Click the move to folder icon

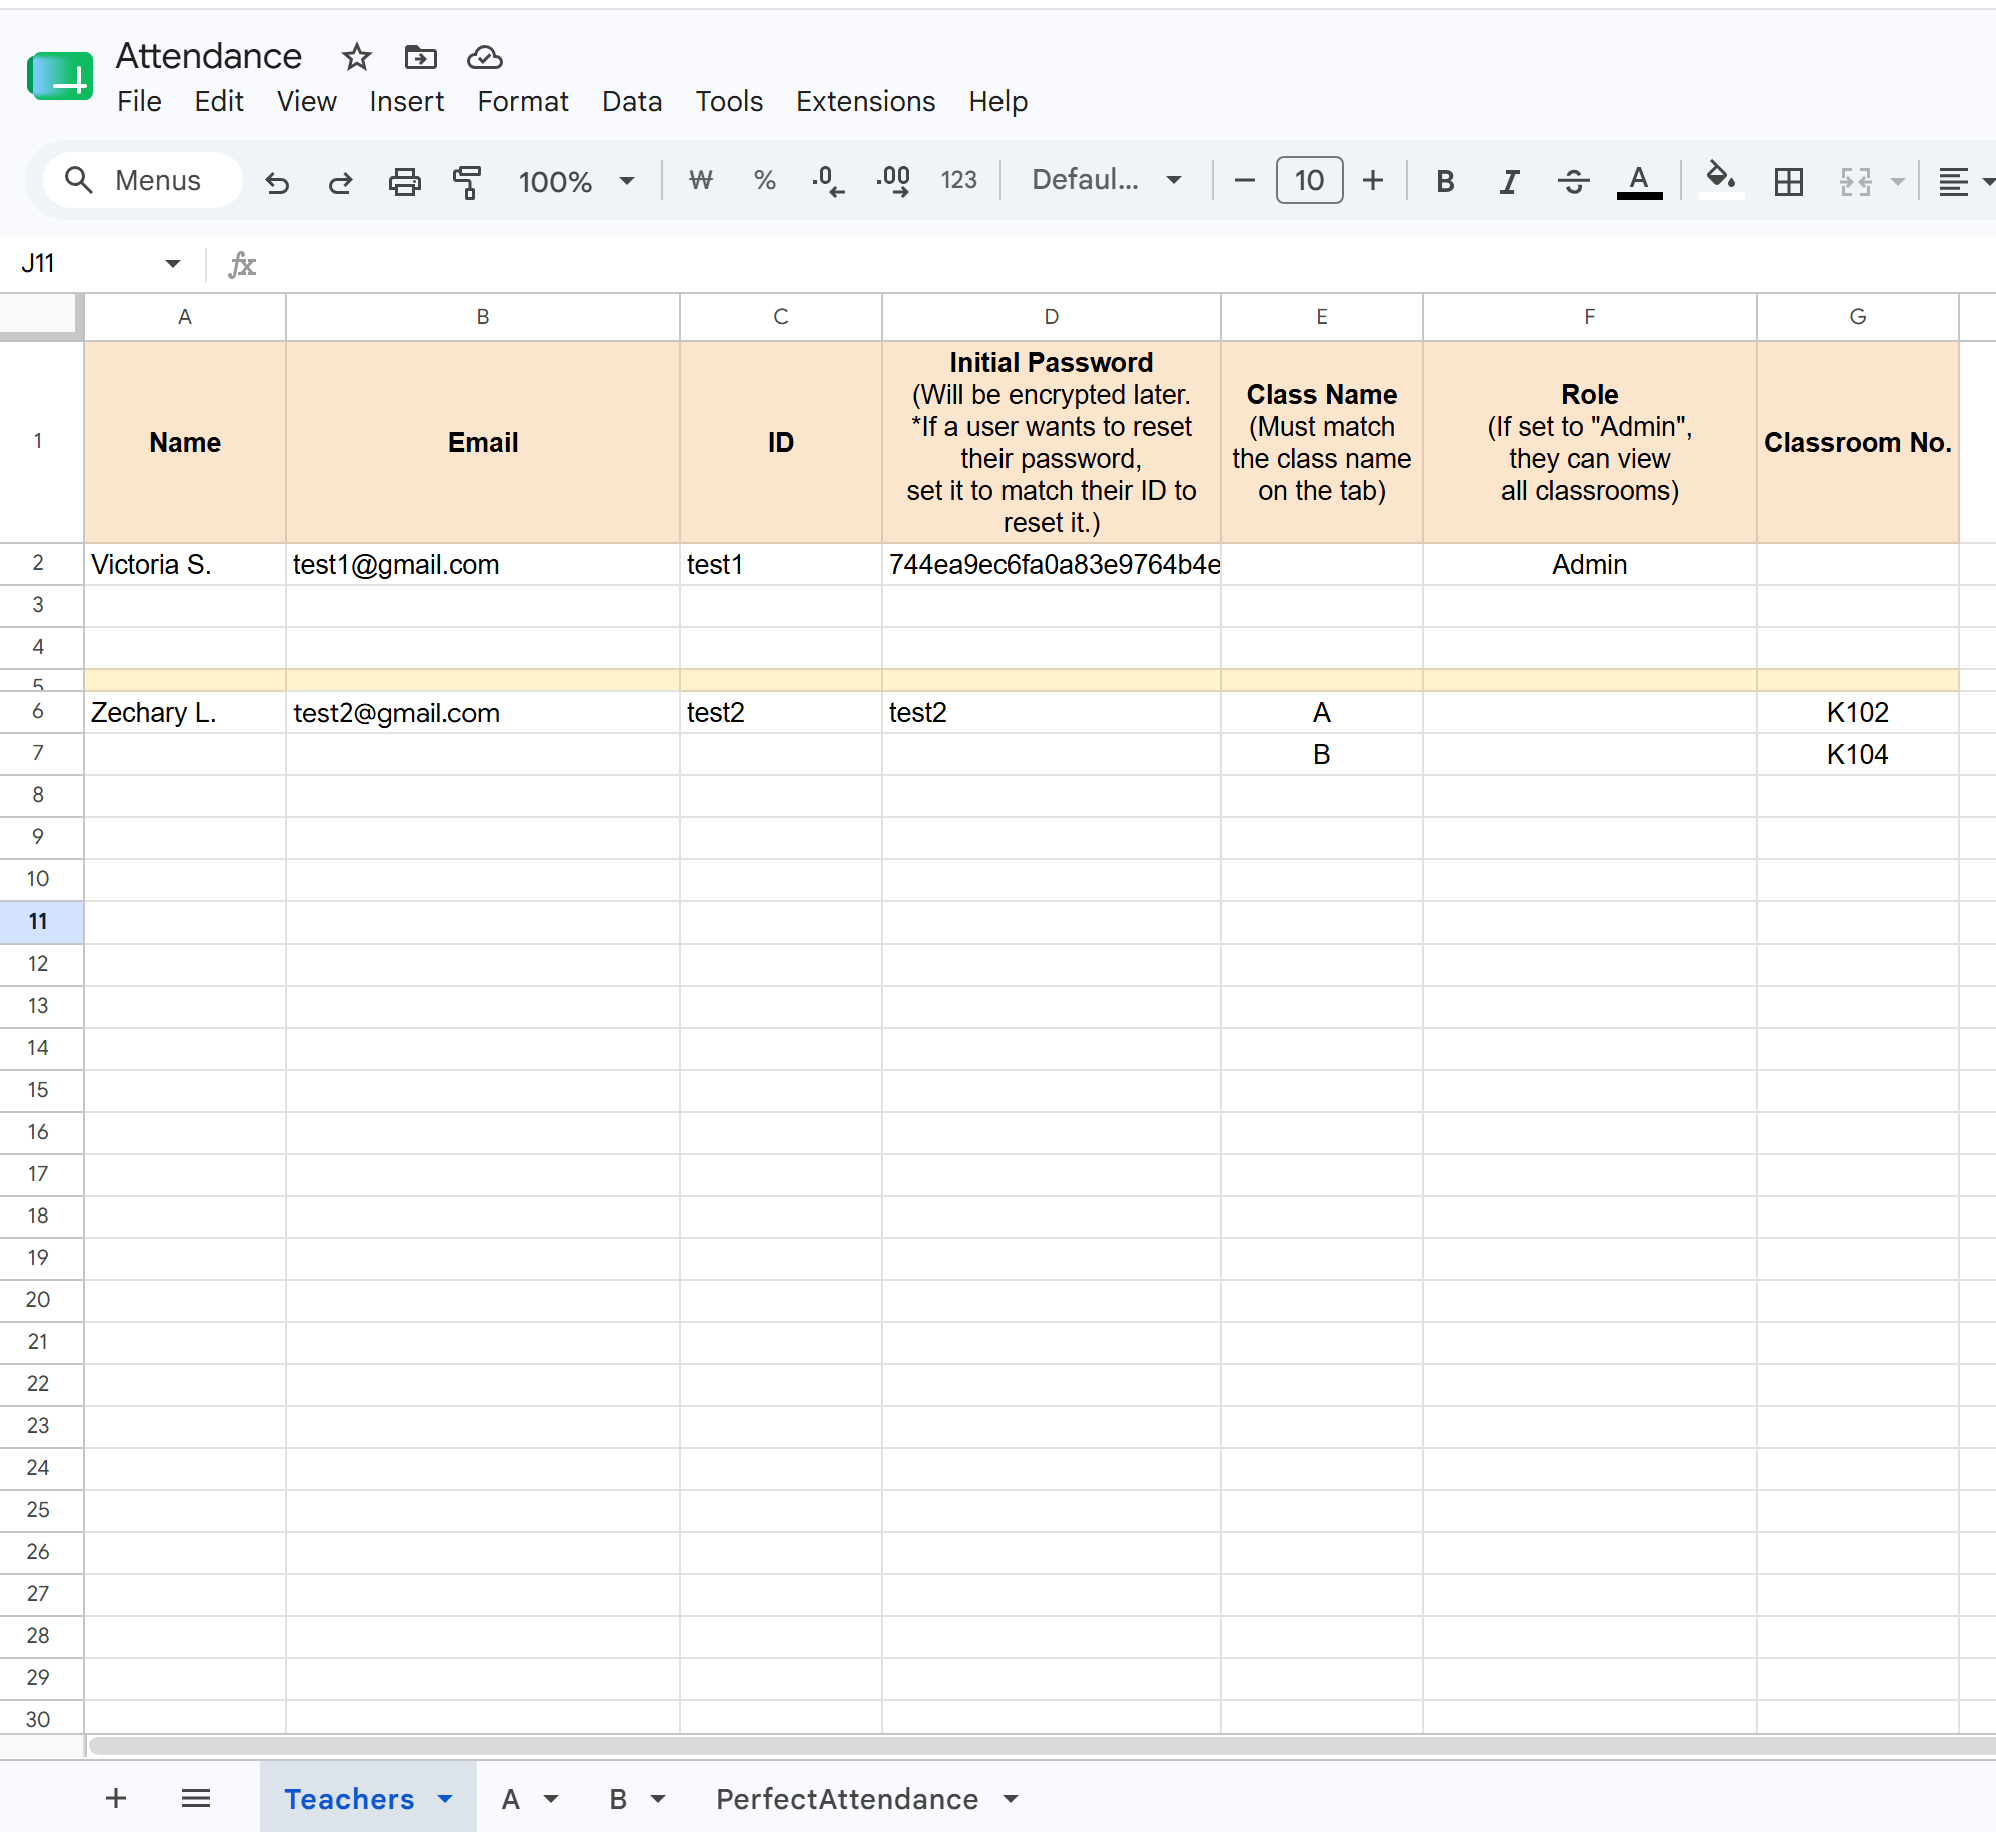tap(421, 57)
